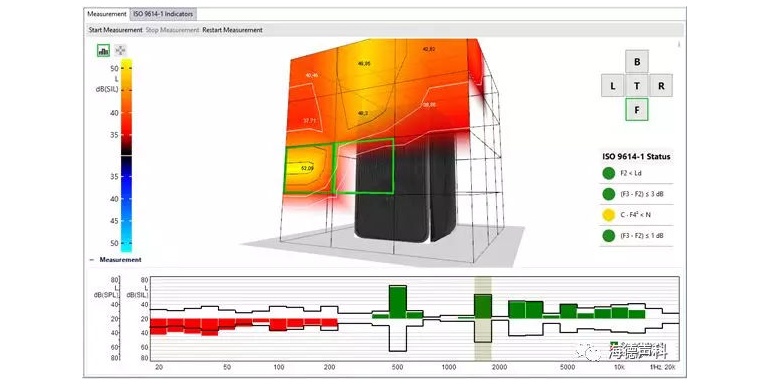
Task: Select the T (top) view cube face
Action: [x=637, y=86]
